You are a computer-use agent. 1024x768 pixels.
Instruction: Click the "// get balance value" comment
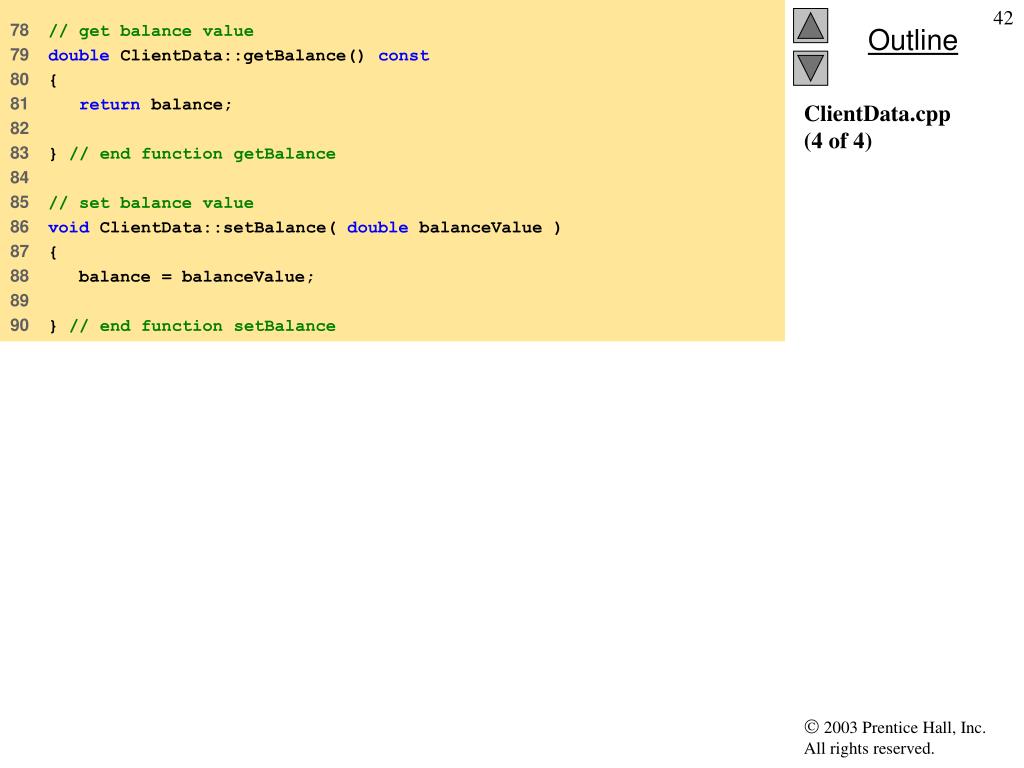[151, 31]
